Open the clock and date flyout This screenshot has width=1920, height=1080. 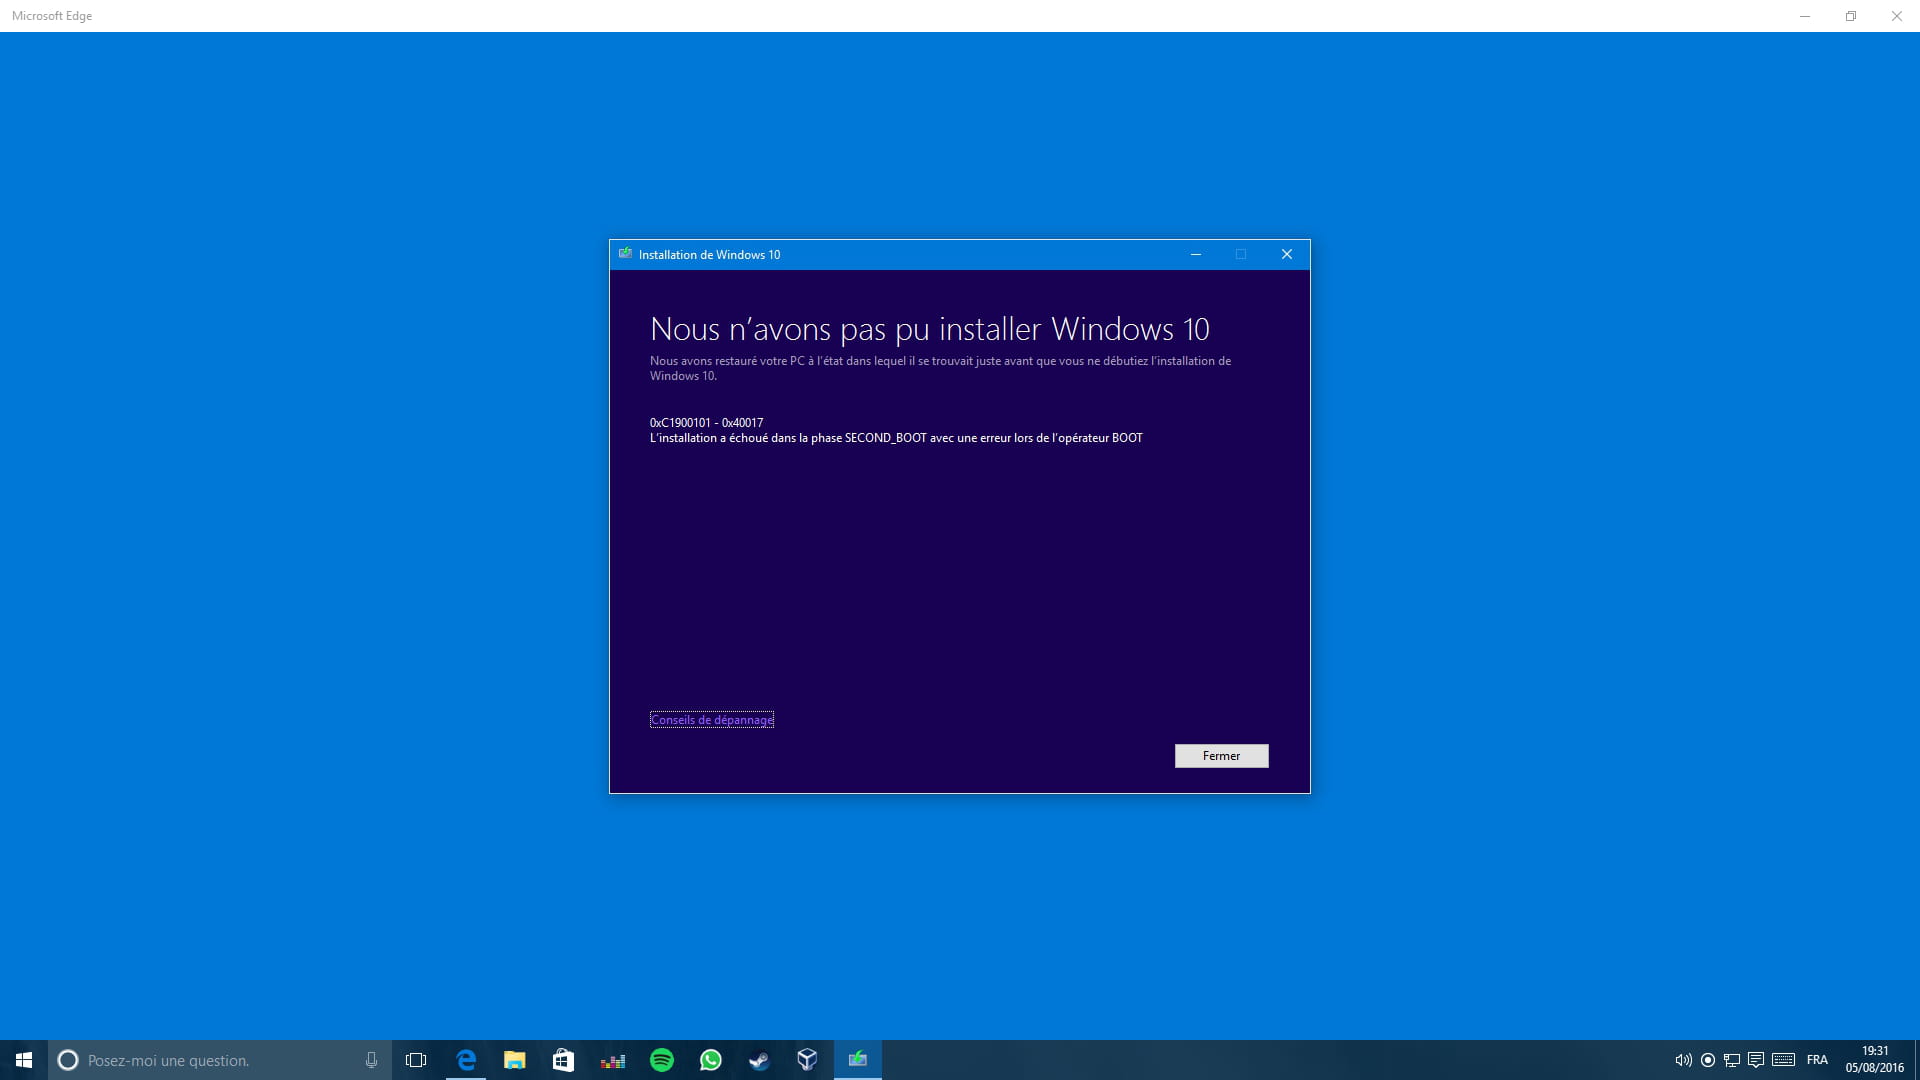click(x=1874, y=1060)
